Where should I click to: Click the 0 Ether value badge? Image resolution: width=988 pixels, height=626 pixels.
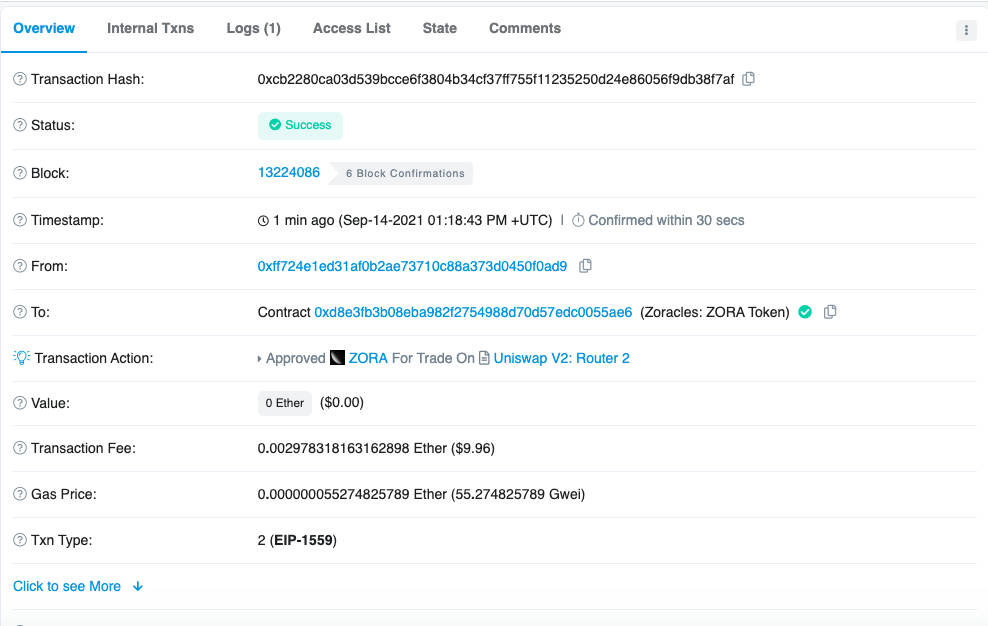coord(285,403)
